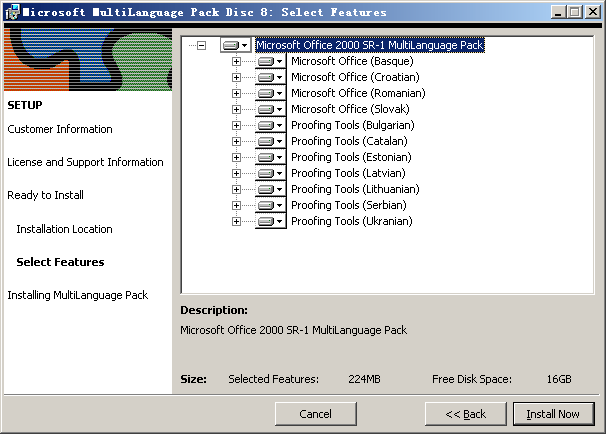Click the drive icon for Proofing Tools (Catalan)
This screenshot has width=606, height=434.
[x=270, y=142]
